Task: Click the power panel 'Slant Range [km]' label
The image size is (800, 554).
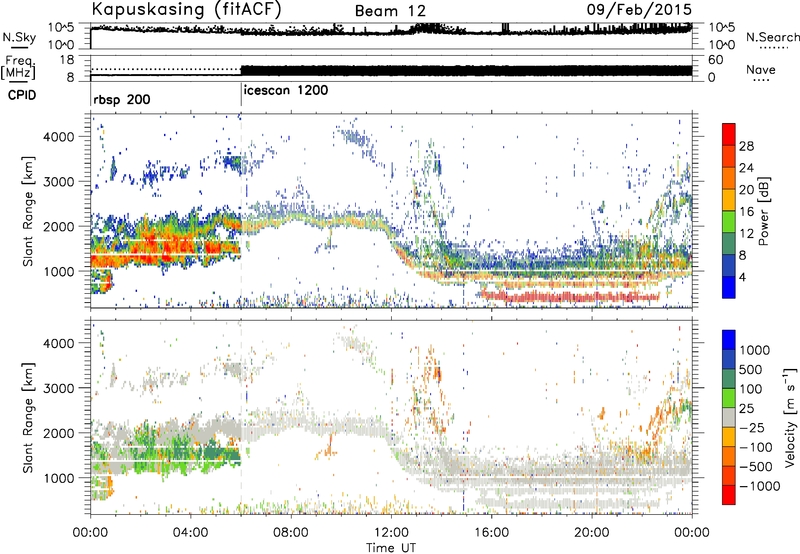Action: point(28,211)
